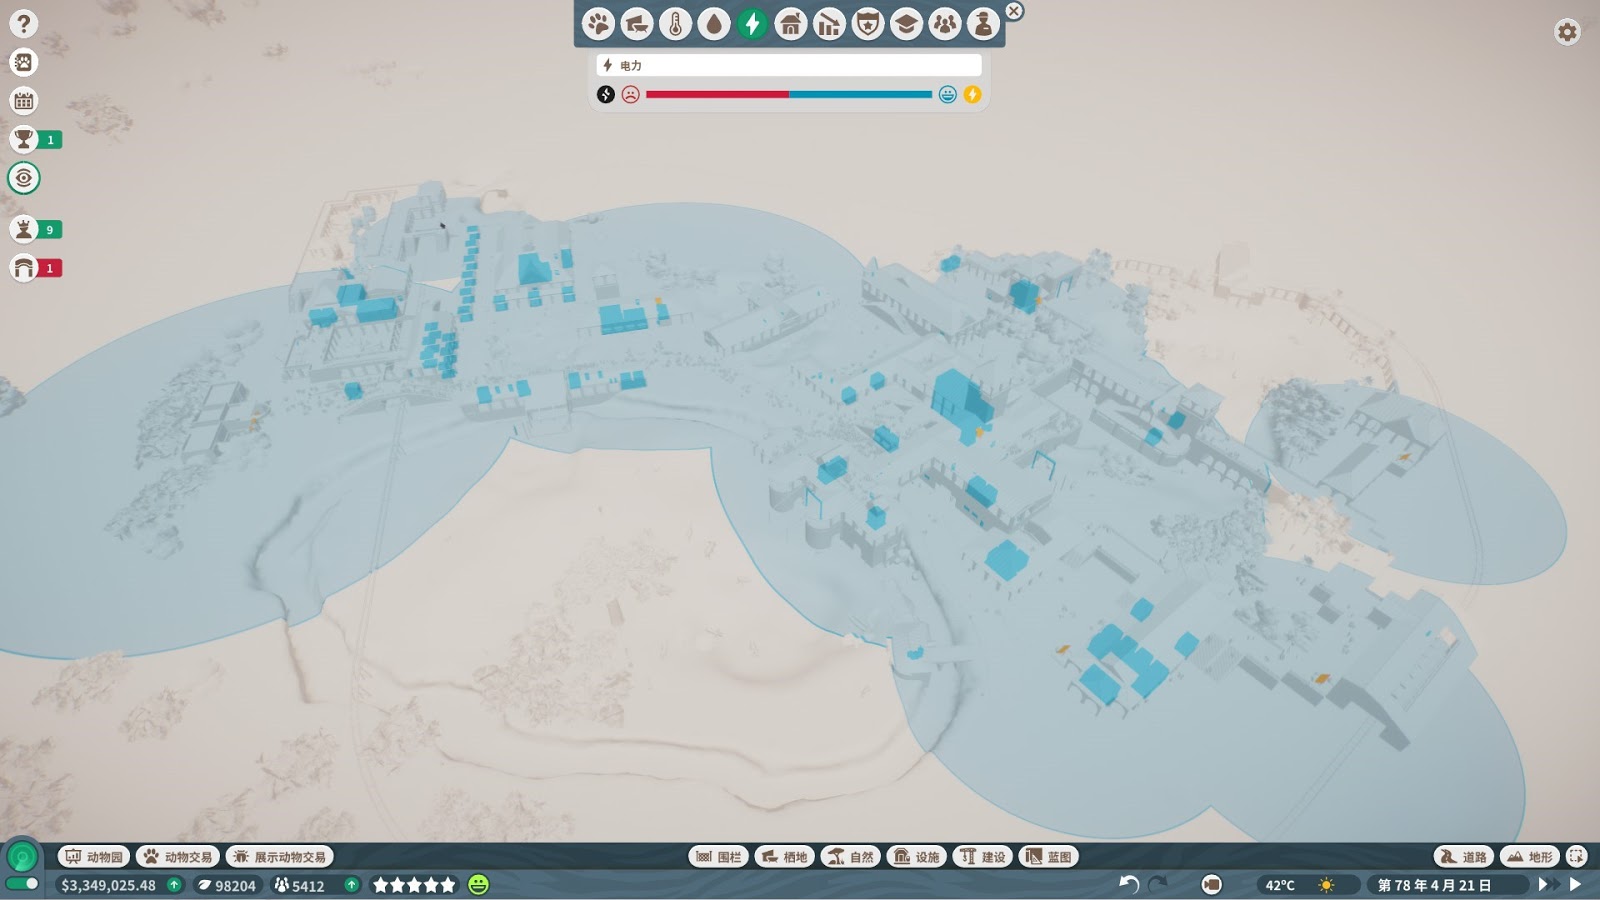The image size is (1600, 900).
Task: Click the date 第 78 年 4 月 21 日
Action: tap(1434, 885)
